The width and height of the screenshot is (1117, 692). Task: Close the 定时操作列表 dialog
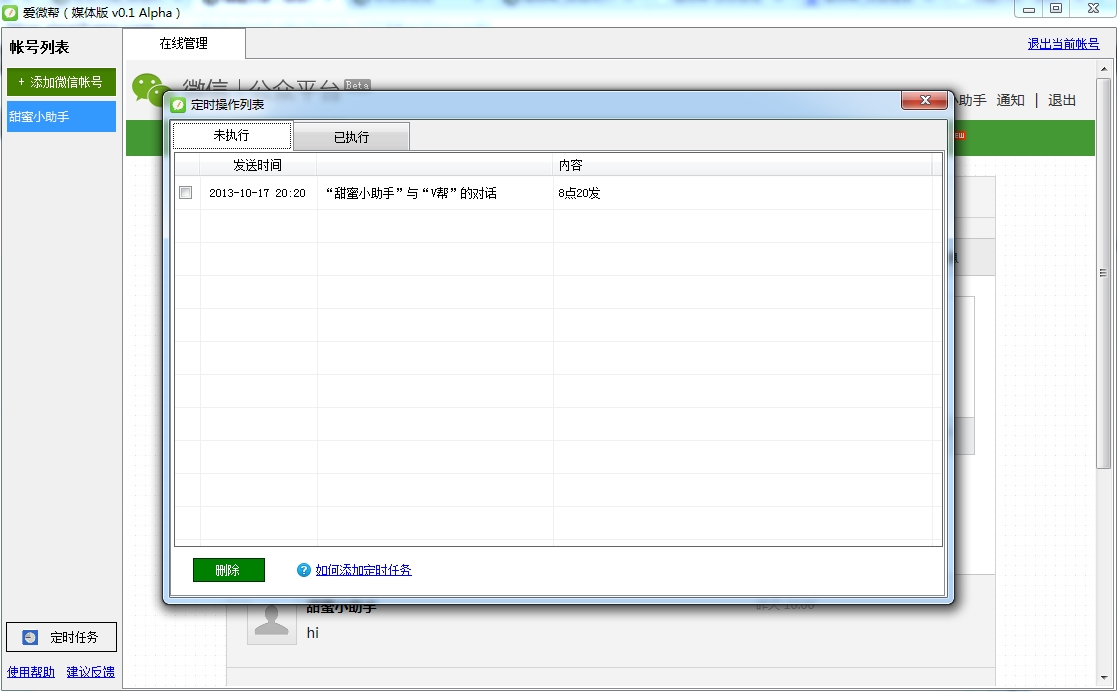click(924, 100)
